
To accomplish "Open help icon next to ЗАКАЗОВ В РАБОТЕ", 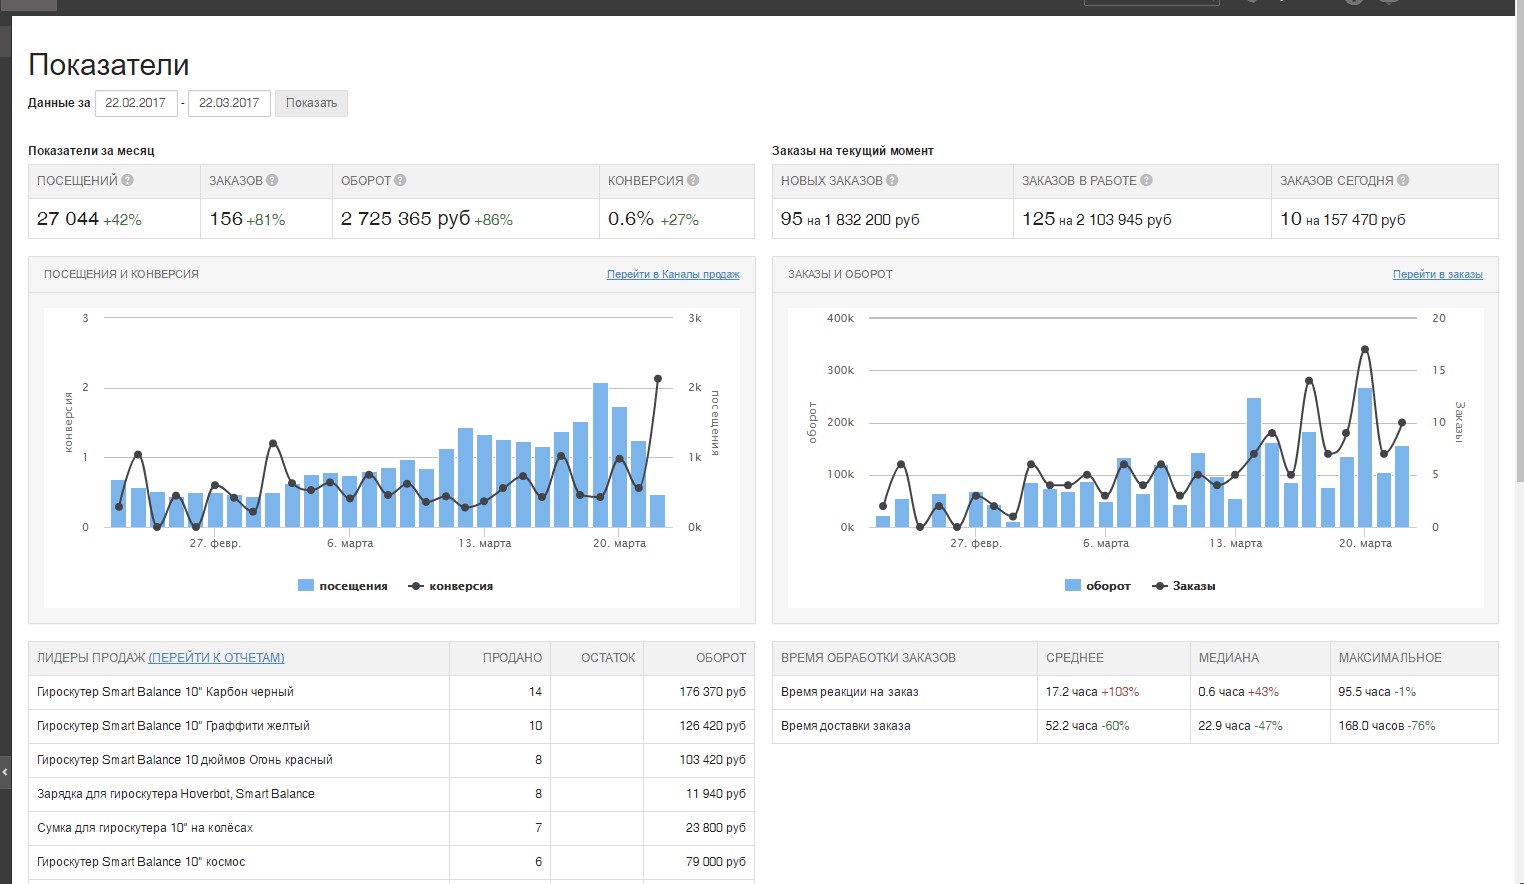I will pyautogui.click(x=1146, y=181).
